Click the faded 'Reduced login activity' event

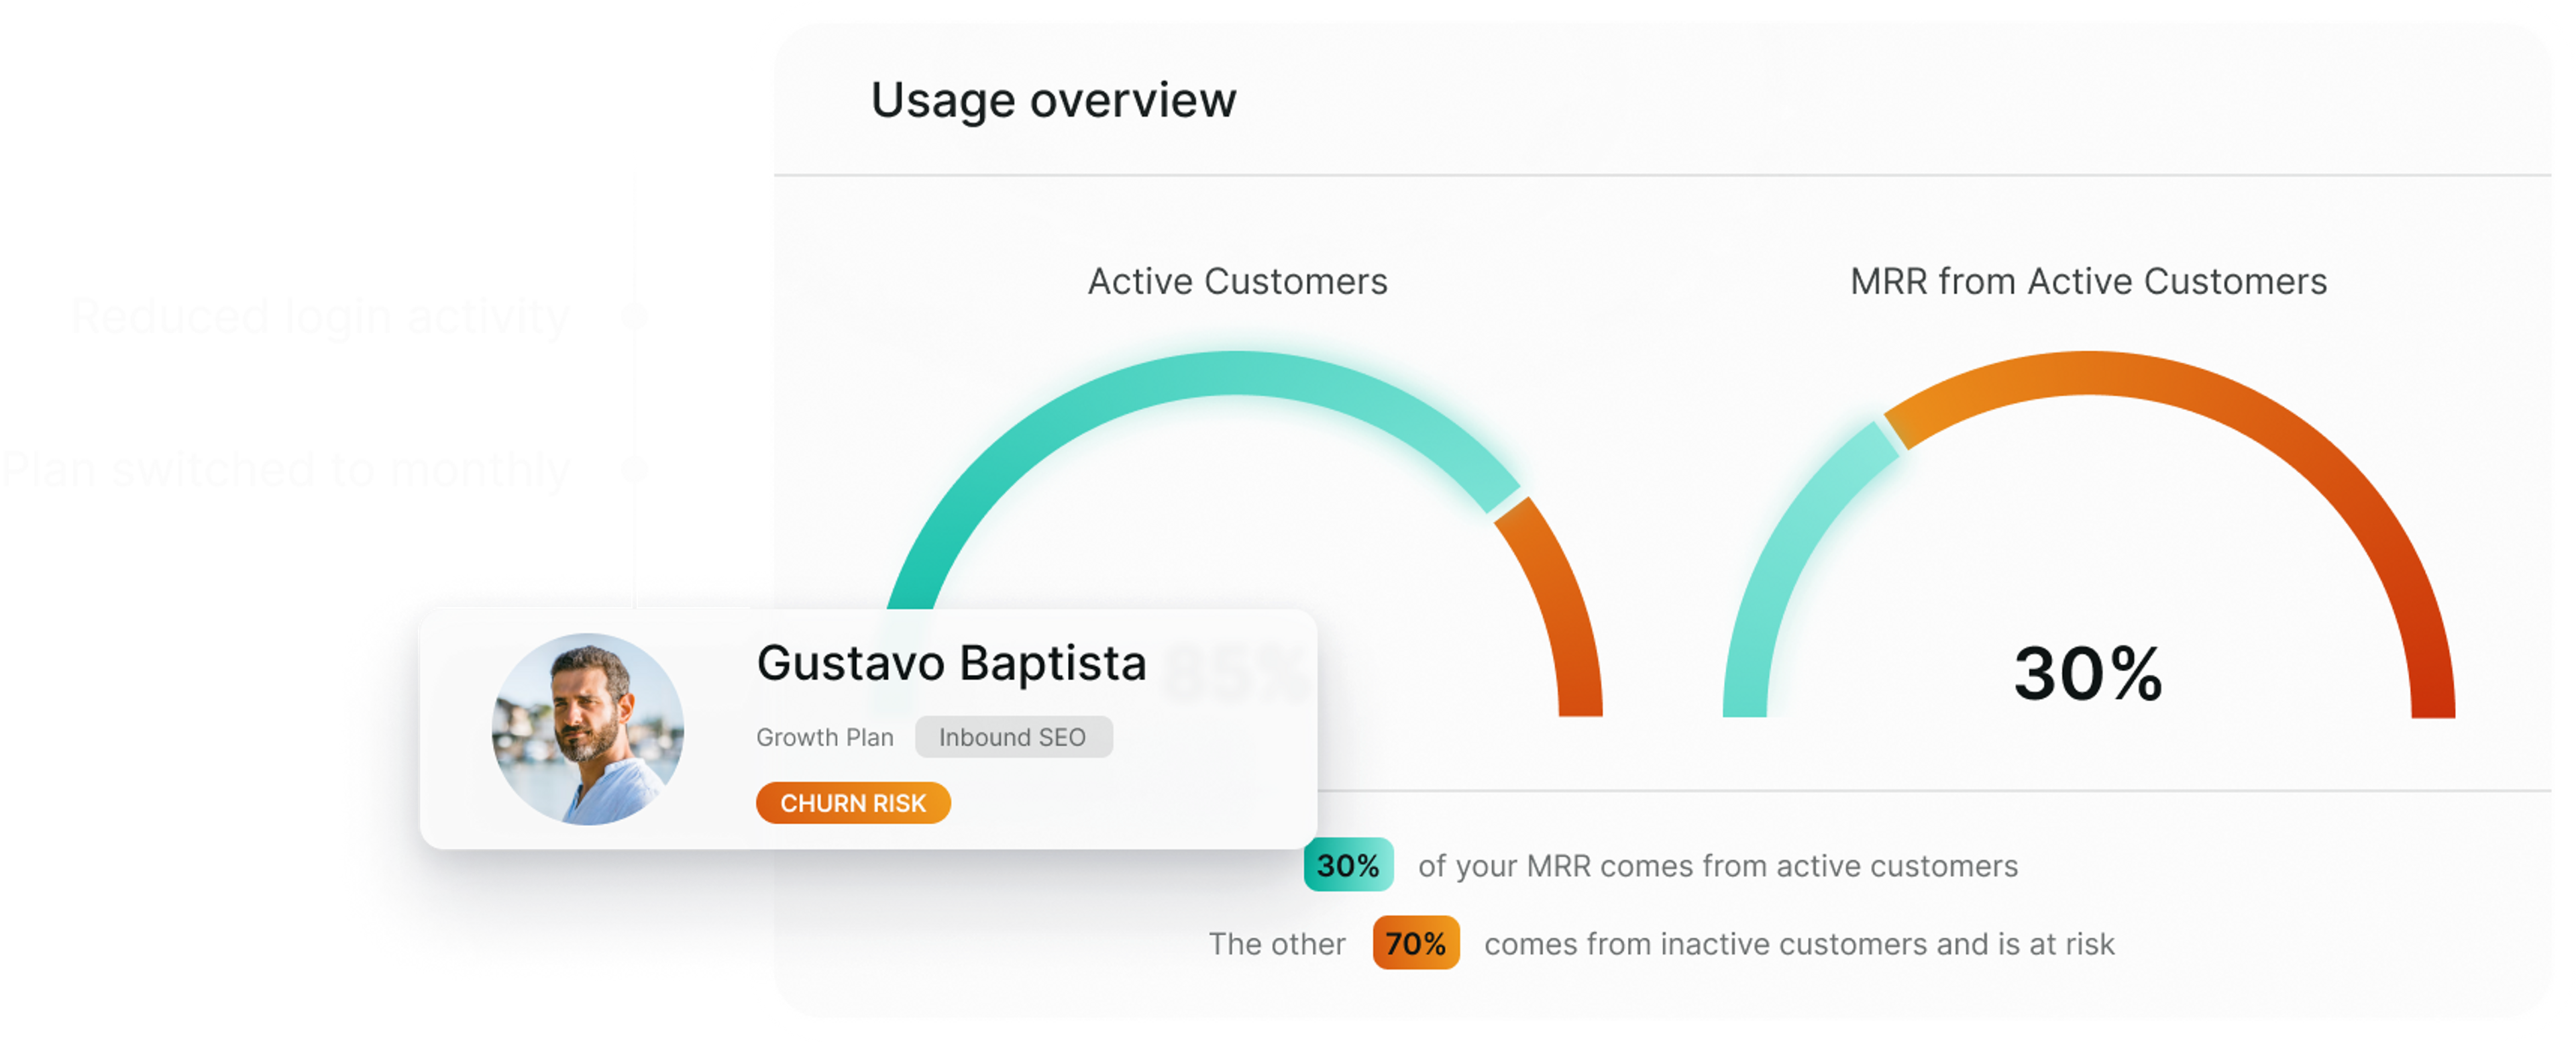click(x=320, y=317)
